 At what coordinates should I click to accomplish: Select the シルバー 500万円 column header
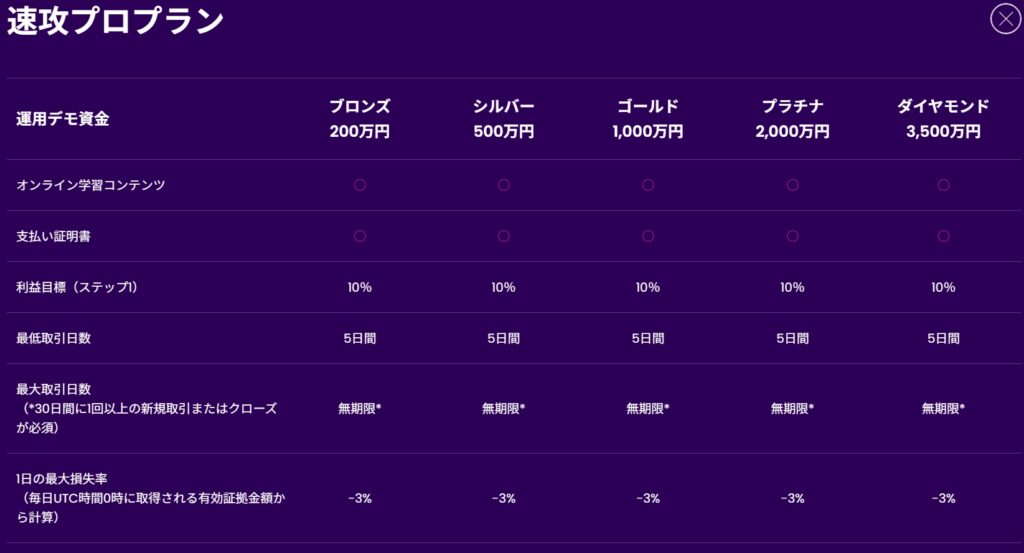pyautogui.click(x=504, y=118)
